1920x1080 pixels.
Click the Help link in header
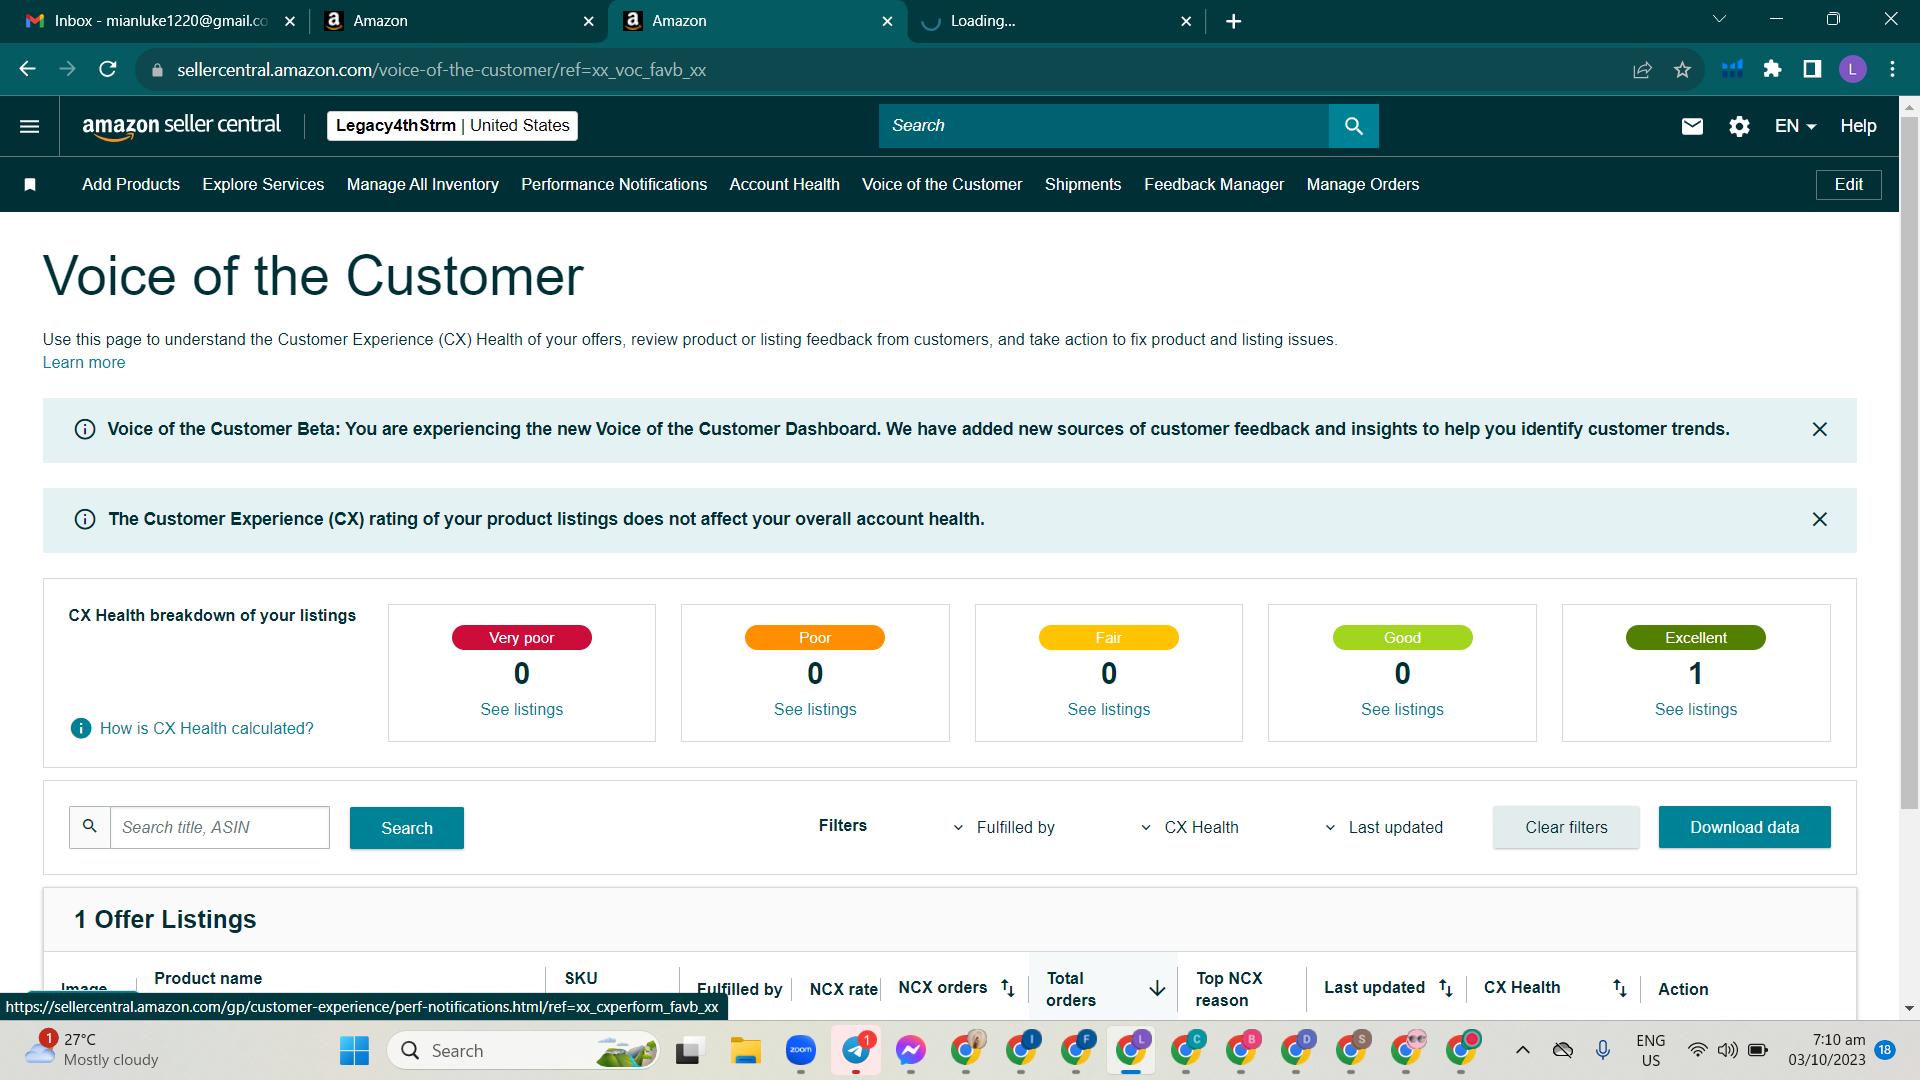click(x=1859, y=126)
